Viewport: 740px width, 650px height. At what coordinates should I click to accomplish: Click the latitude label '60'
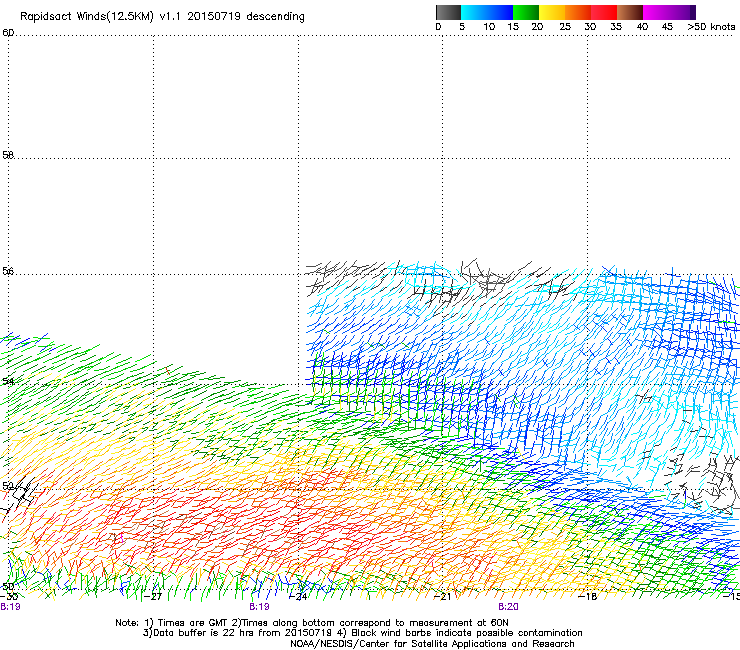click(8, 33)
